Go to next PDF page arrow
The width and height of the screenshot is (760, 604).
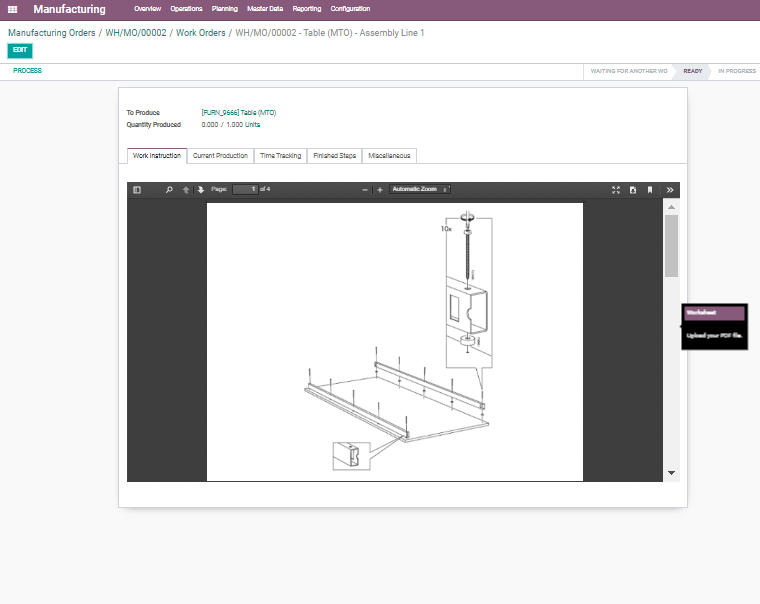pos(200,189)
